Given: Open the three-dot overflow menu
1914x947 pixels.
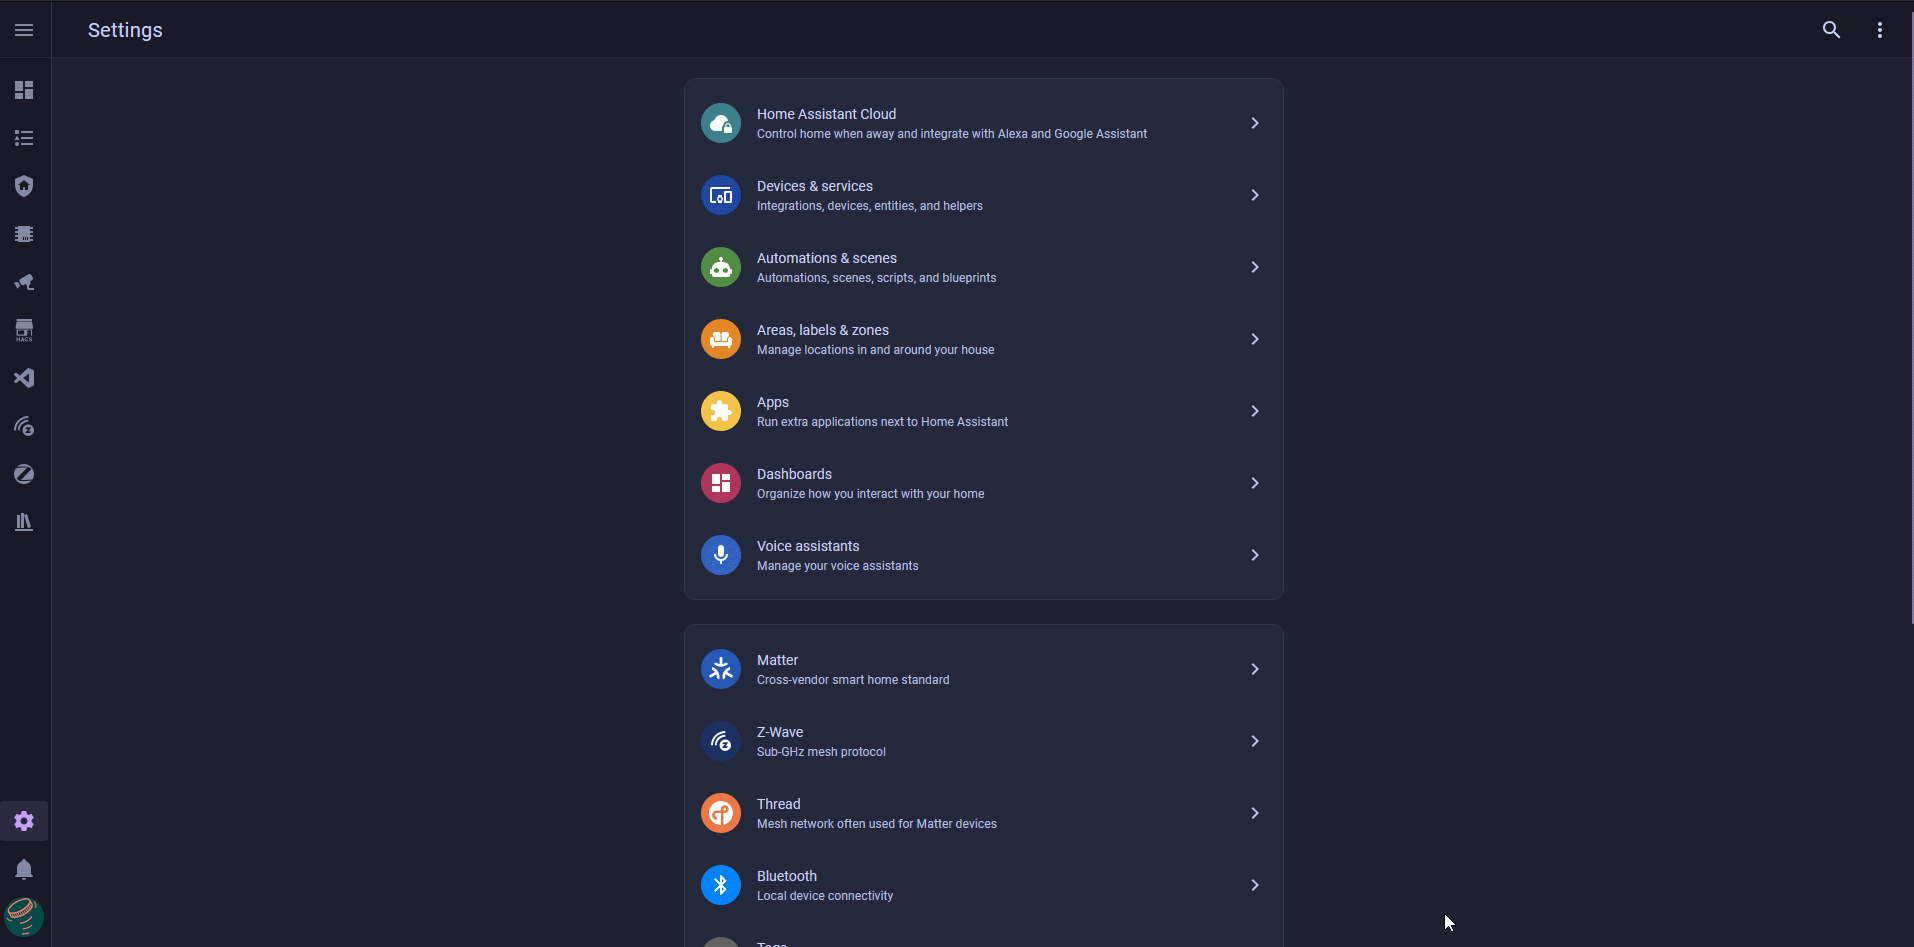Looking at the screenshot, I should [x=1879, y=30].
